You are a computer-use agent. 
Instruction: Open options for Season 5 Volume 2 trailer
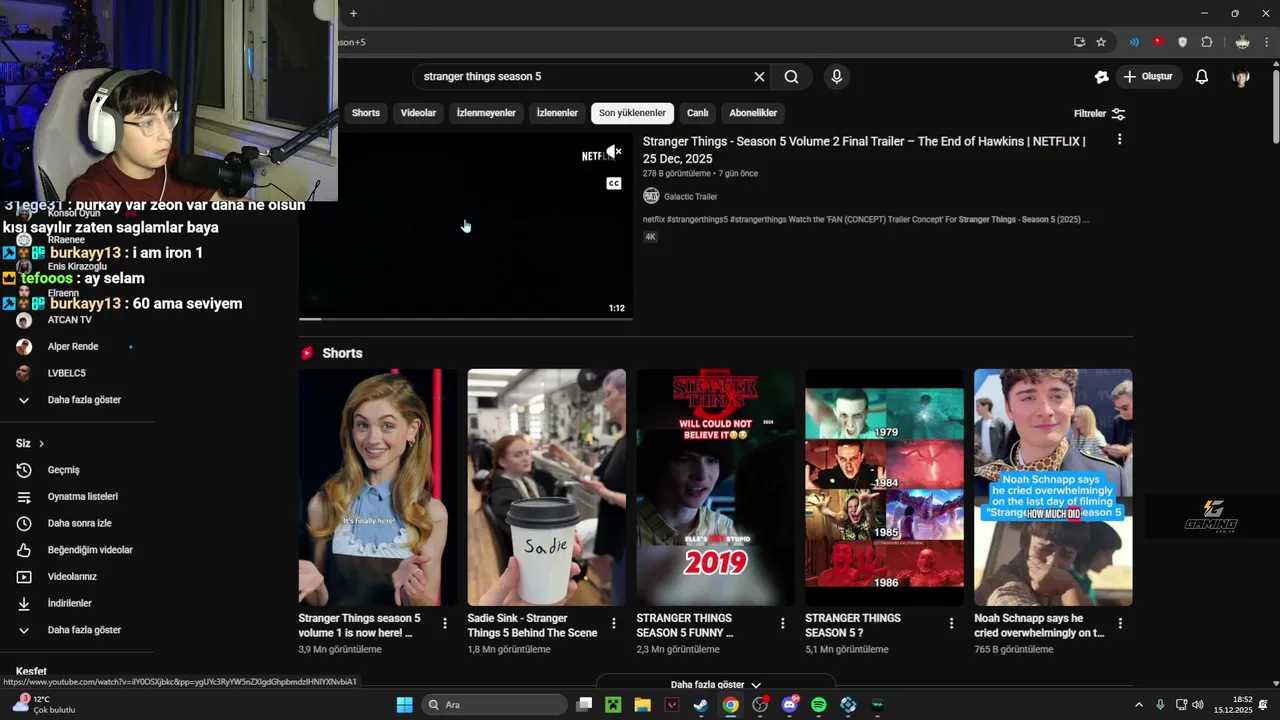(x=1119, y=140)
